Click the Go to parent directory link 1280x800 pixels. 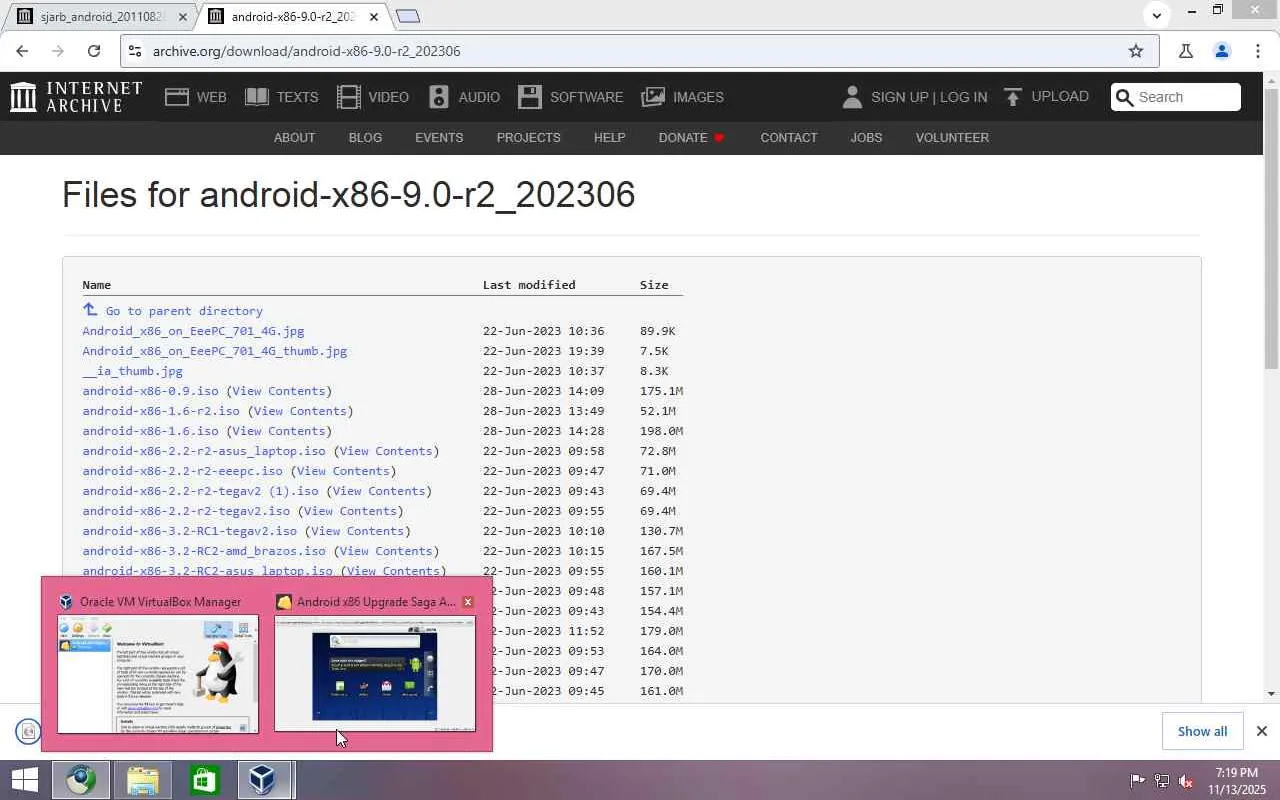point(184,311)
